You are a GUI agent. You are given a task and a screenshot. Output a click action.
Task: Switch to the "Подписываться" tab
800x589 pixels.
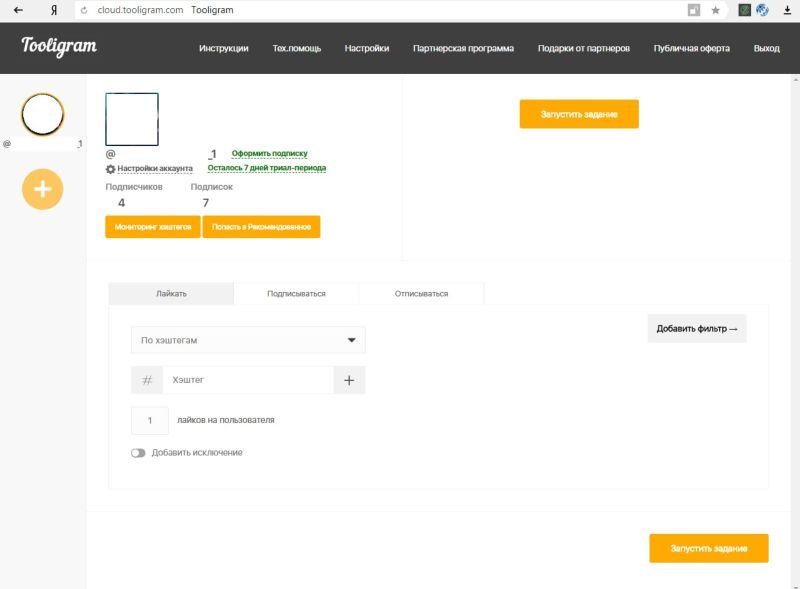296,294
